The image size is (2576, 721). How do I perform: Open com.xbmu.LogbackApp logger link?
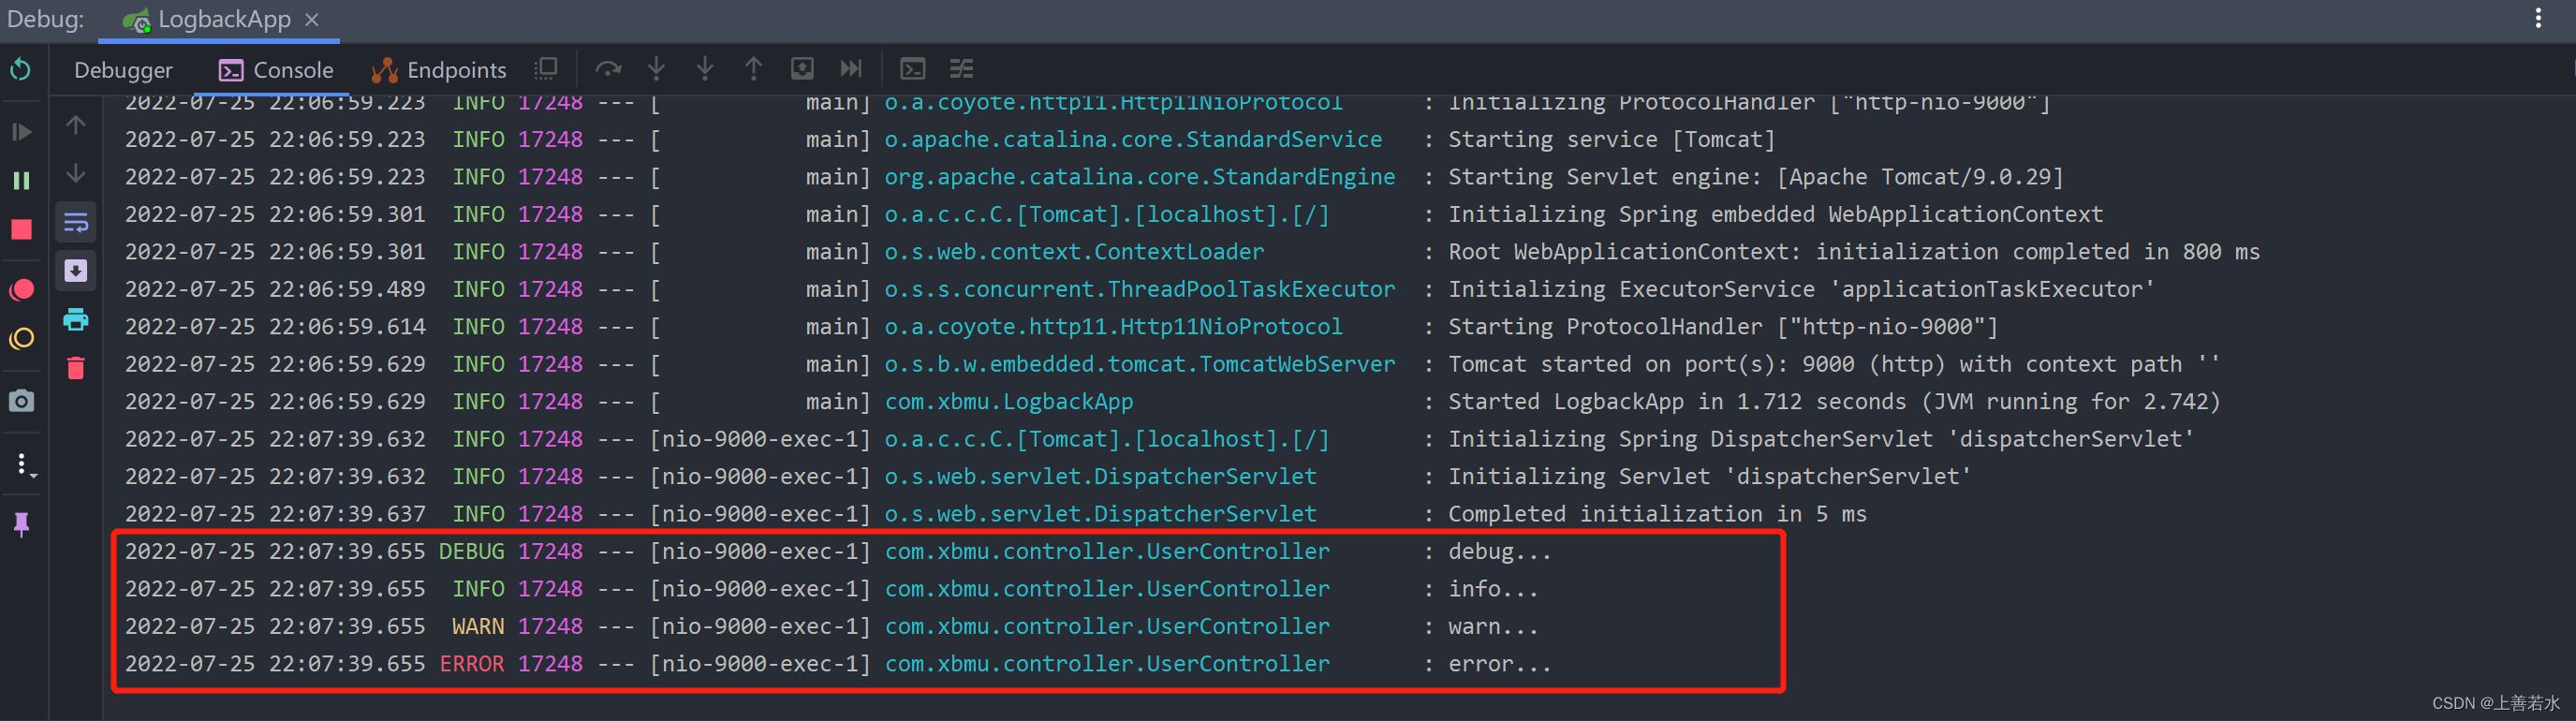click(1009, 402)
